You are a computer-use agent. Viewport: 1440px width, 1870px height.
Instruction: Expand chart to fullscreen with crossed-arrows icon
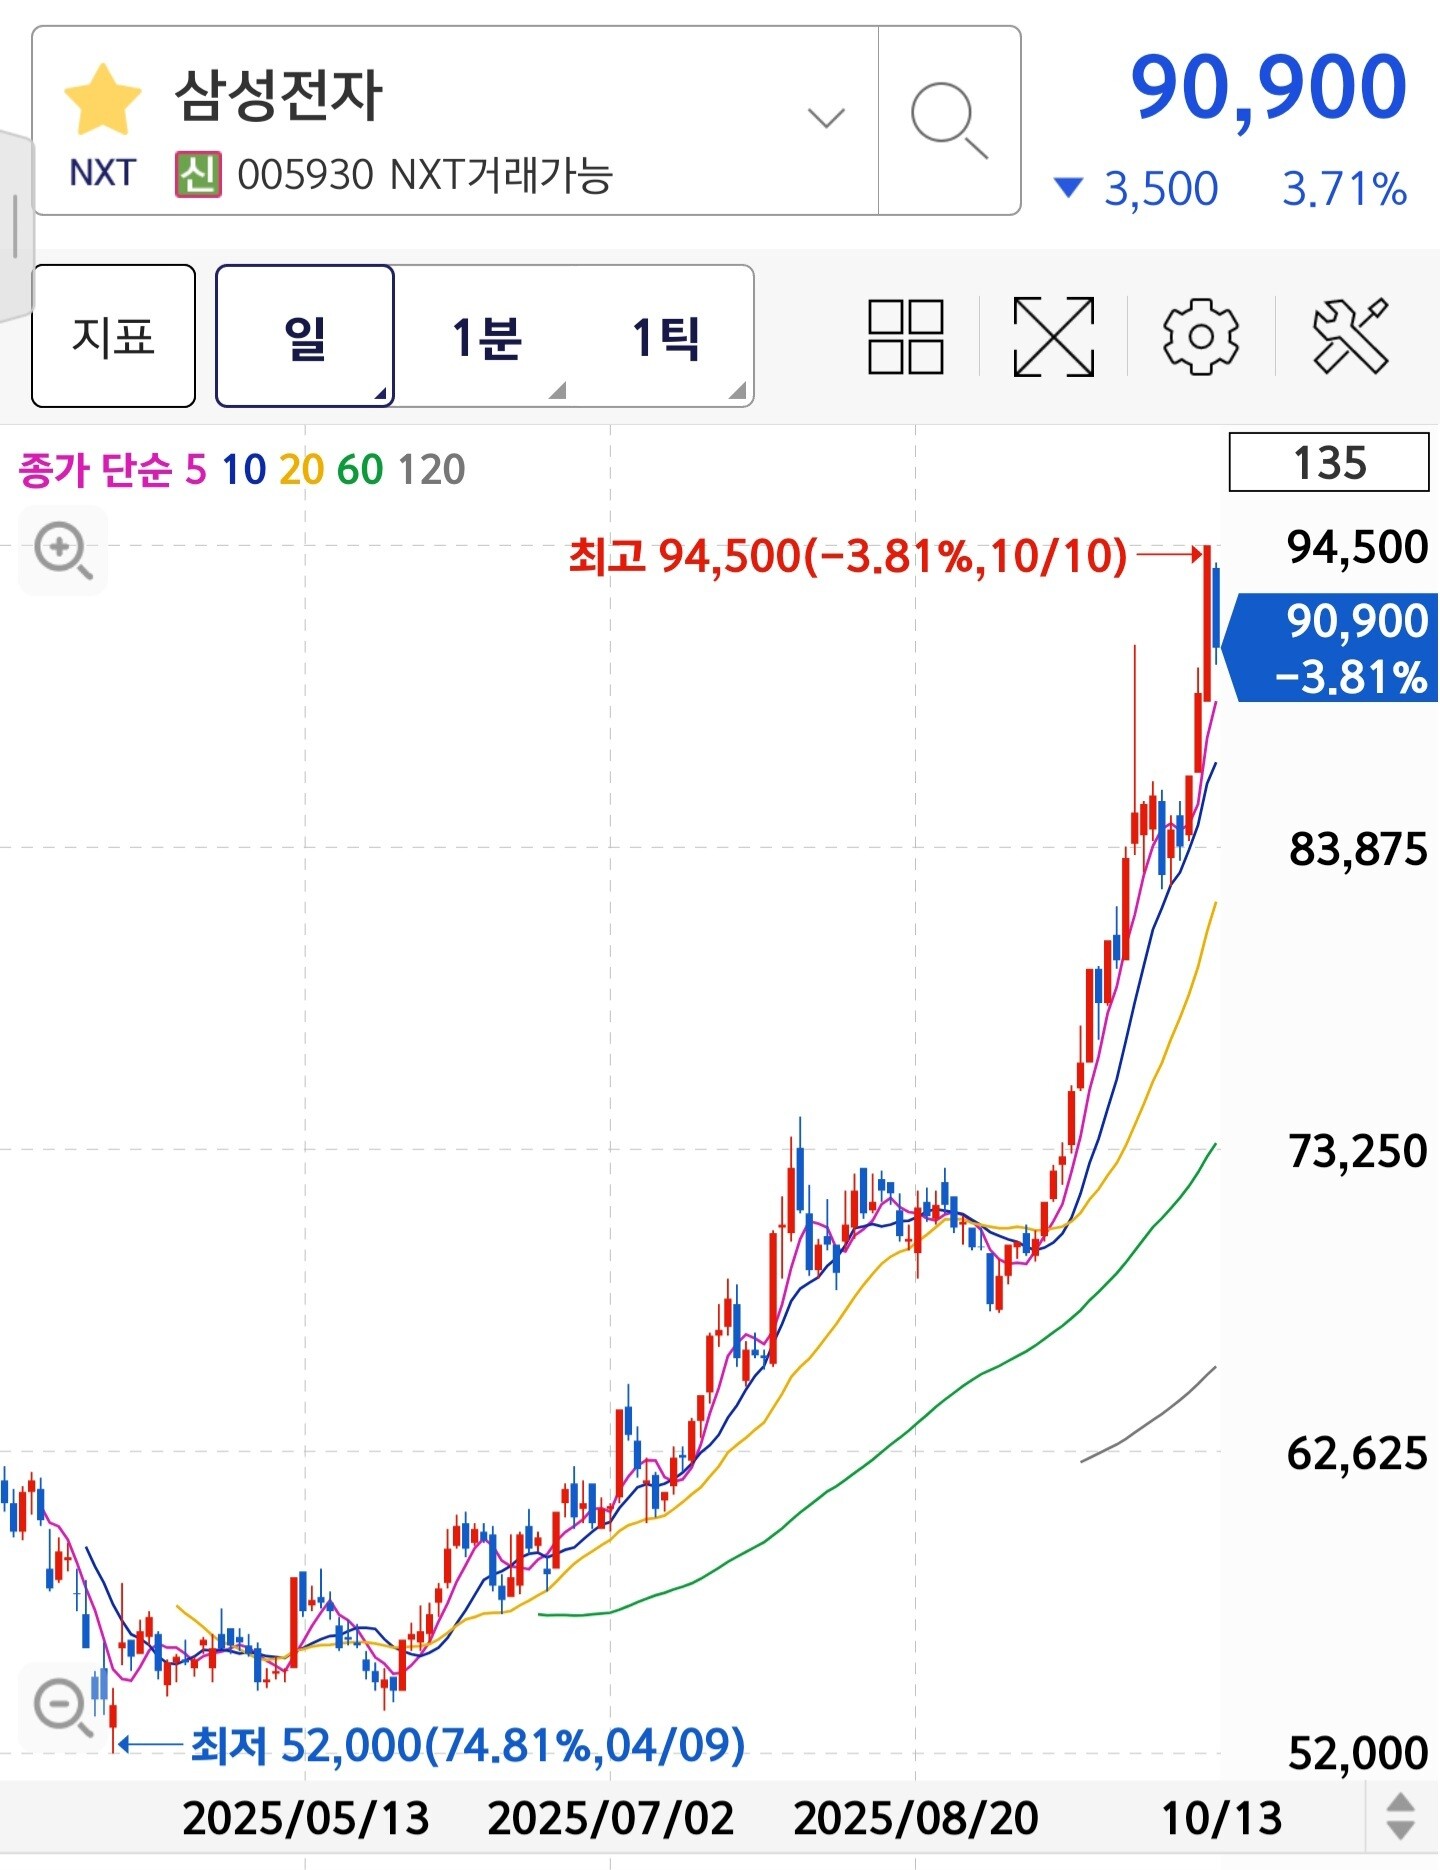[x=1053, y=336]
